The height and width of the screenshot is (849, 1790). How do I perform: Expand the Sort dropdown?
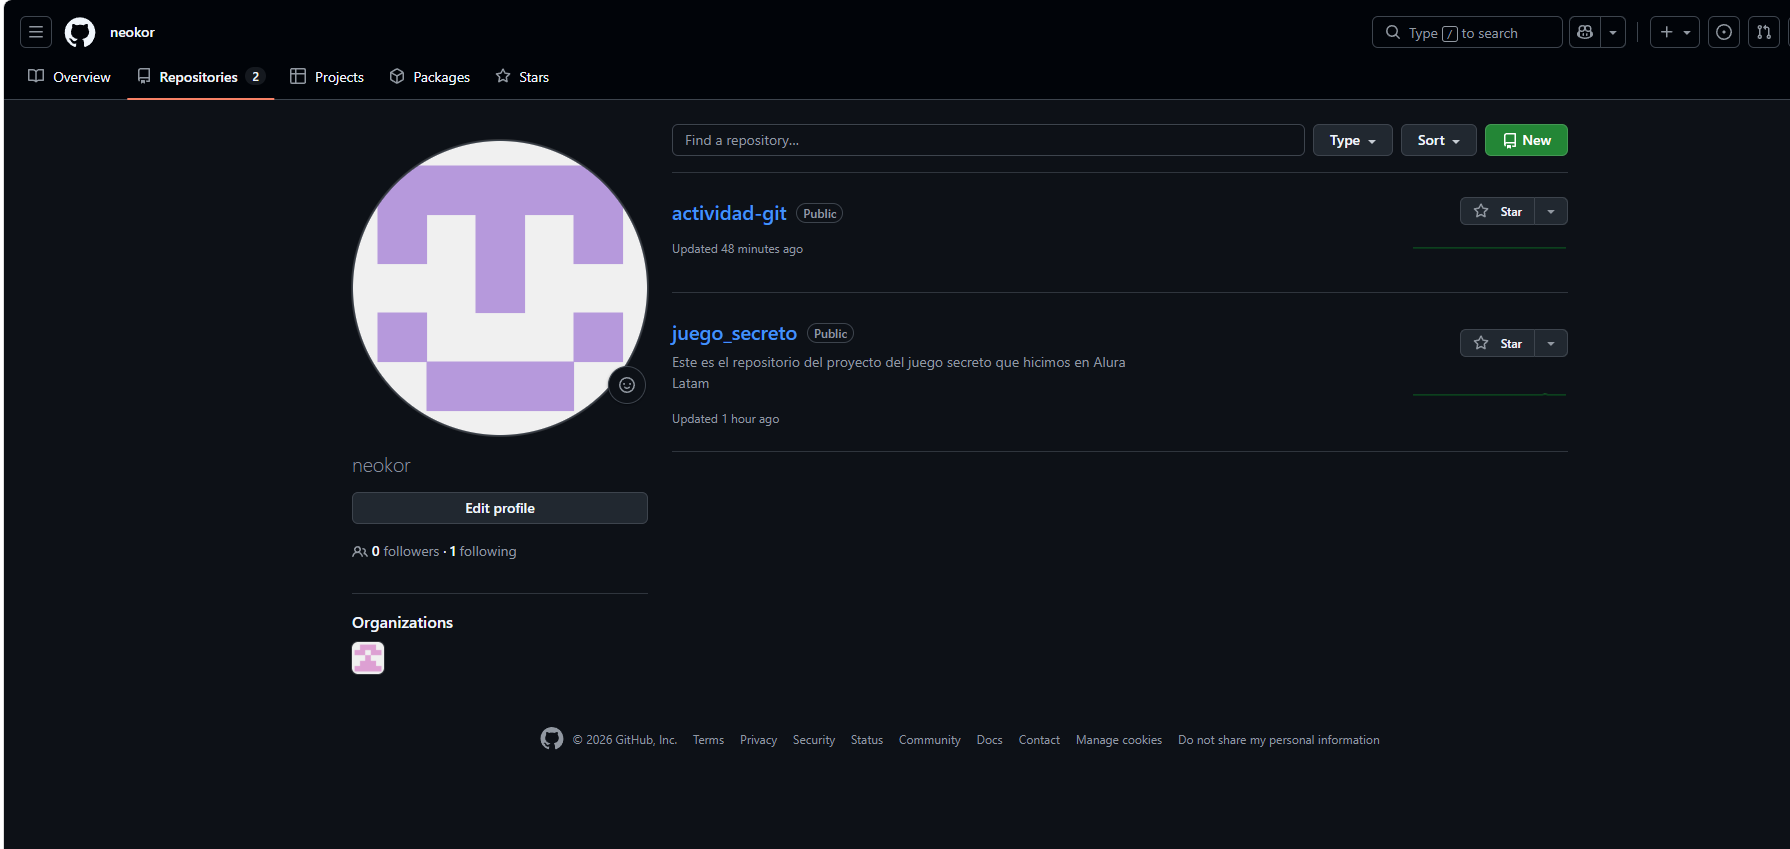(x=1439, y=140)
